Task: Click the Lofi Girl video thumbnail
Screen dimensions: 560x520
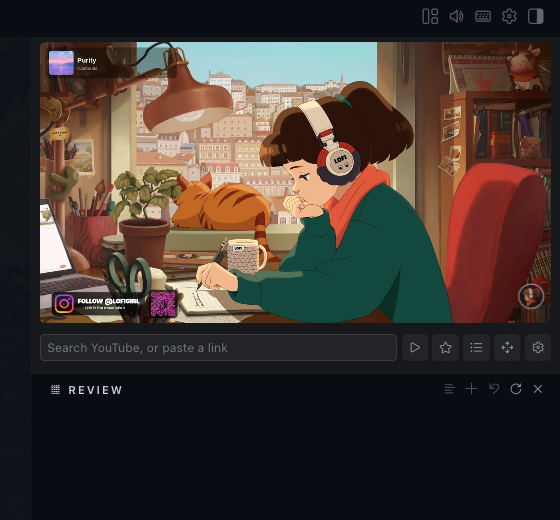Action: pos(295,182)
